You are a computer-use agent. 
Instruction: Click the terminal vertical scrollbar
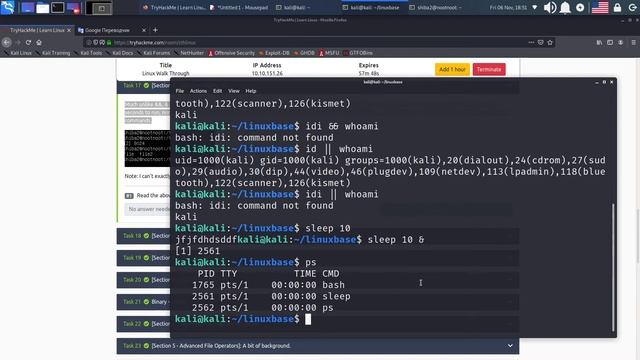[613, 267]
